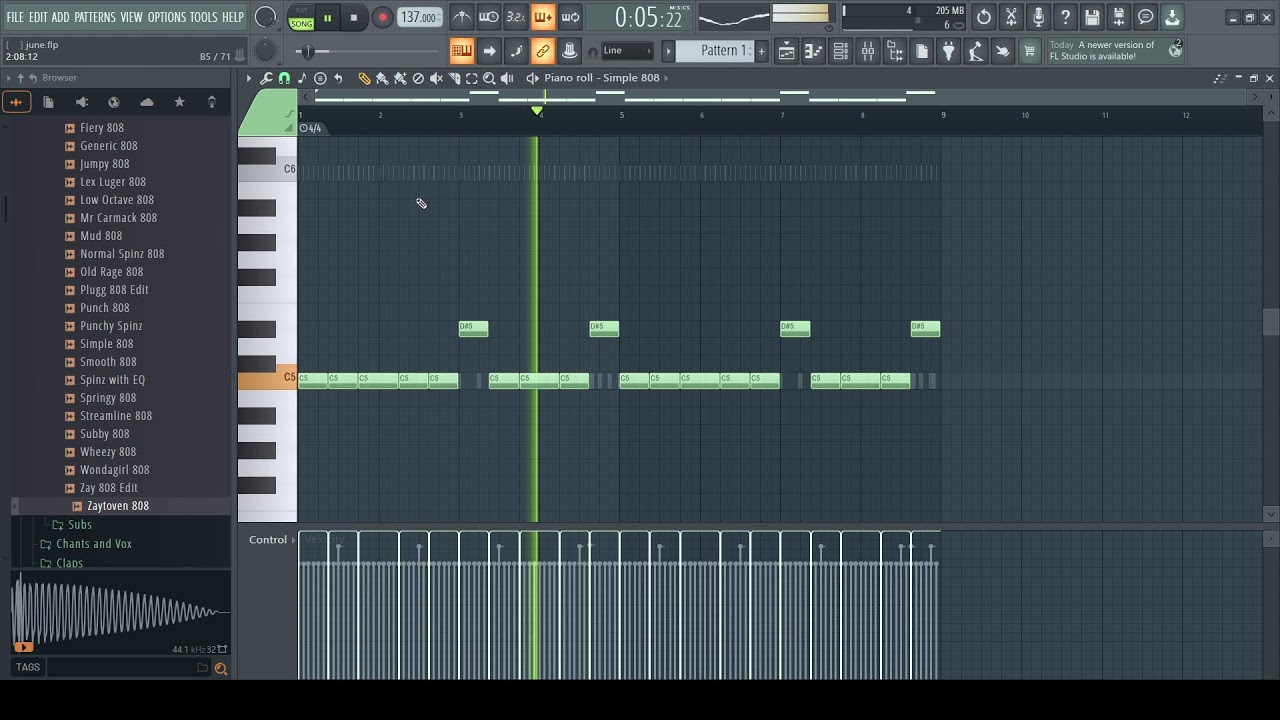Click the TAGS button in browser
1280x720 pixels.
pyautogui.click(x=28, y=667)
